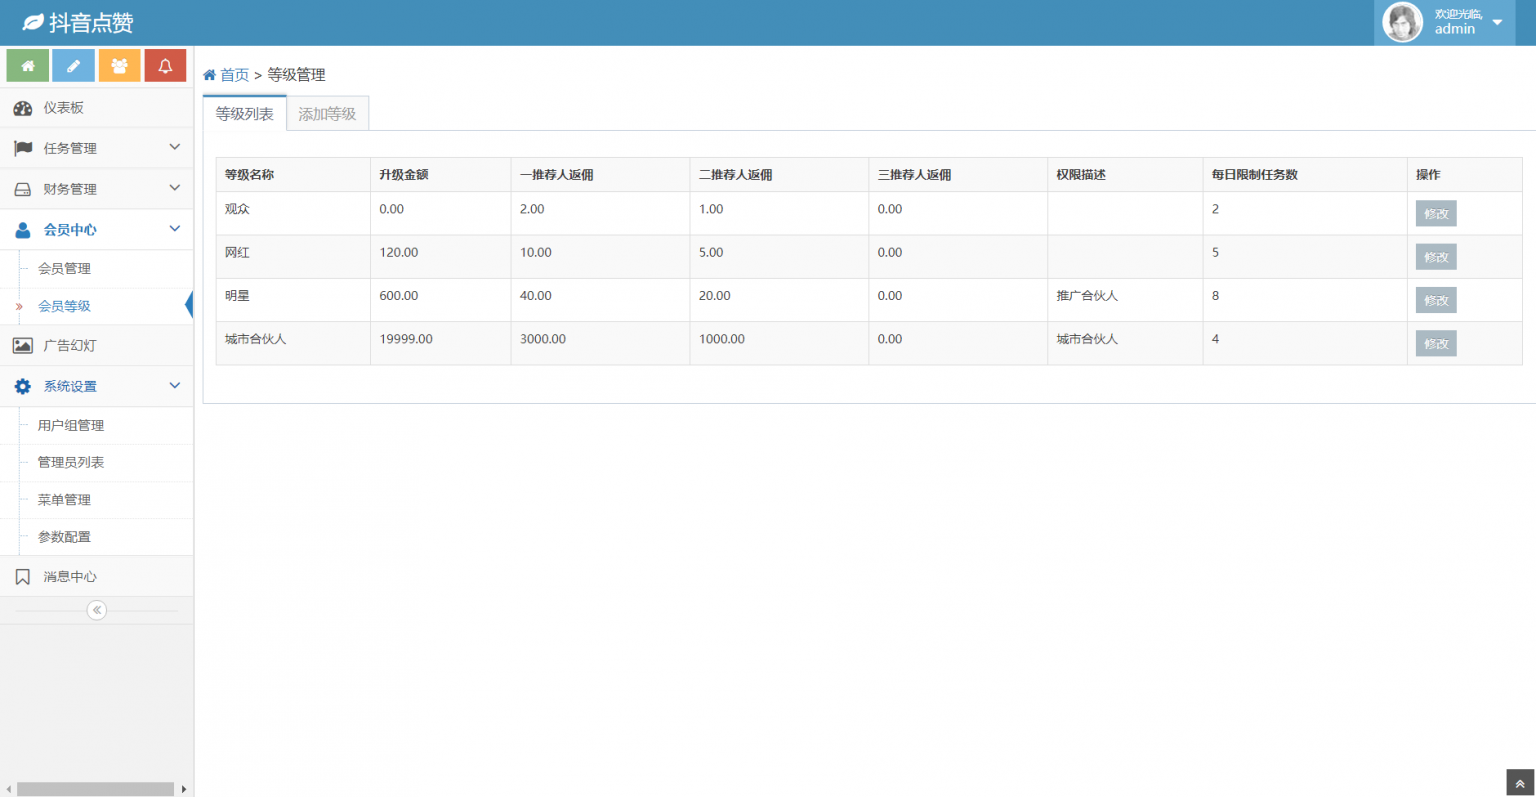
Task: Collapse the sidebar with double-arrow icon
Action: [97, 610]
